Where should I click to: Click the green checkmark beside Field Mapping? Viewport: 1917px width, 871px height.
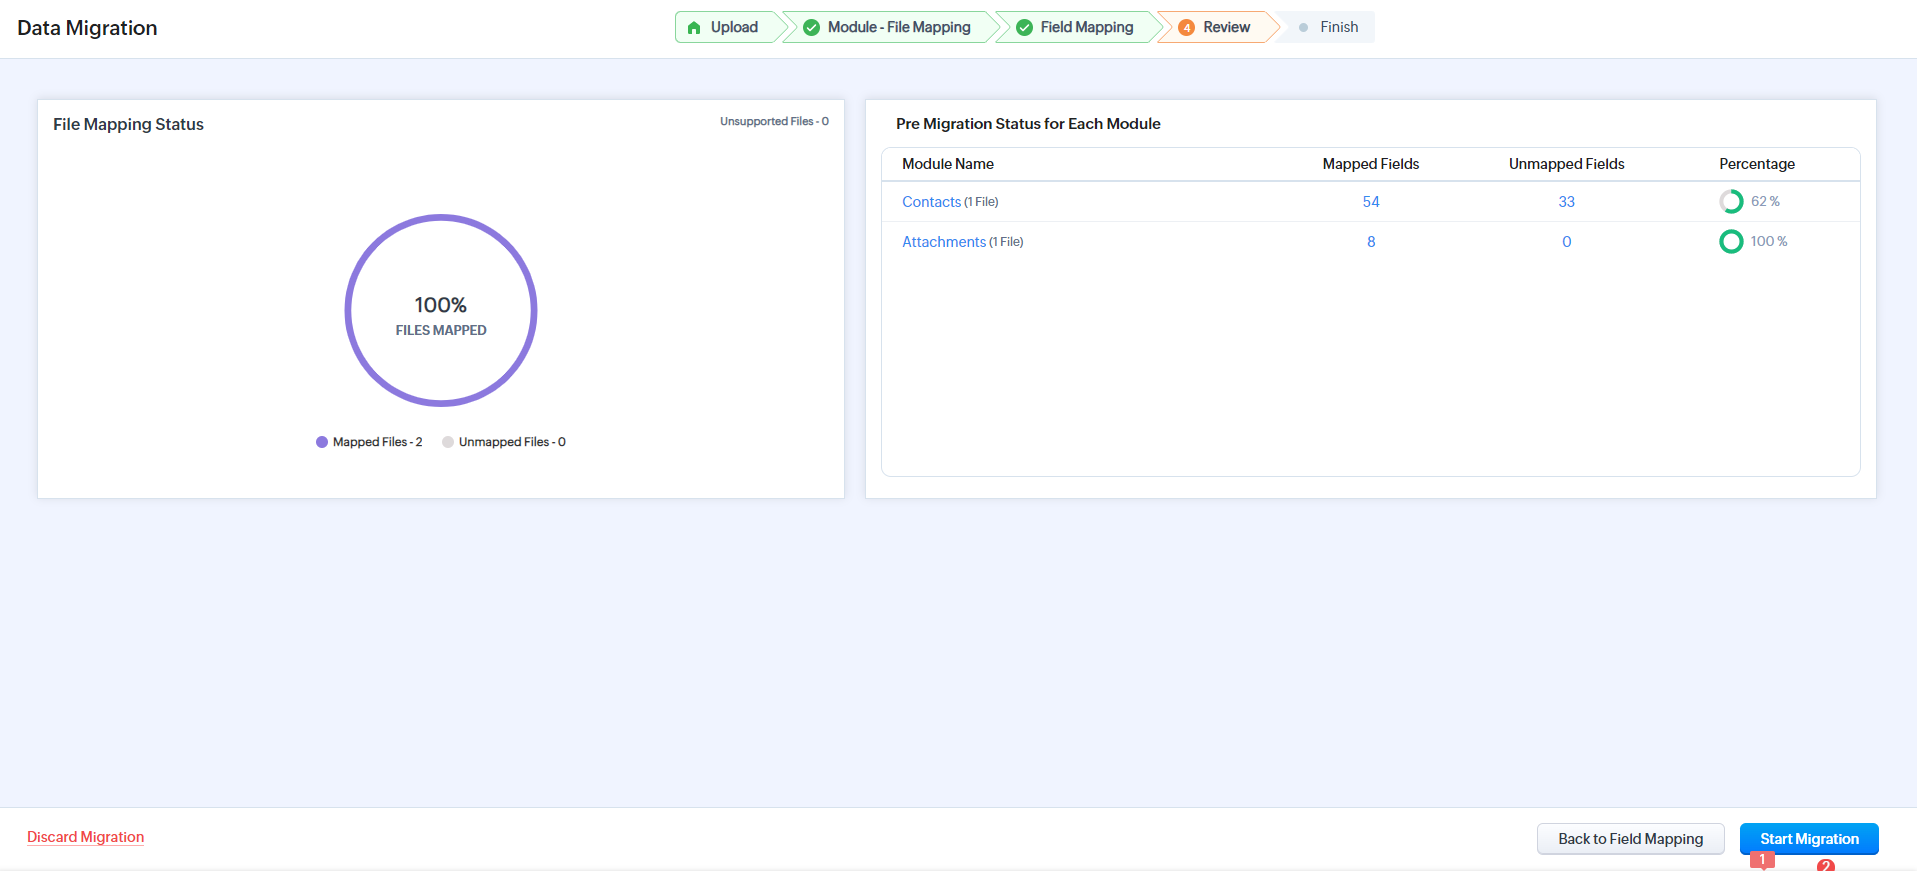click(x=1024, y=28)
